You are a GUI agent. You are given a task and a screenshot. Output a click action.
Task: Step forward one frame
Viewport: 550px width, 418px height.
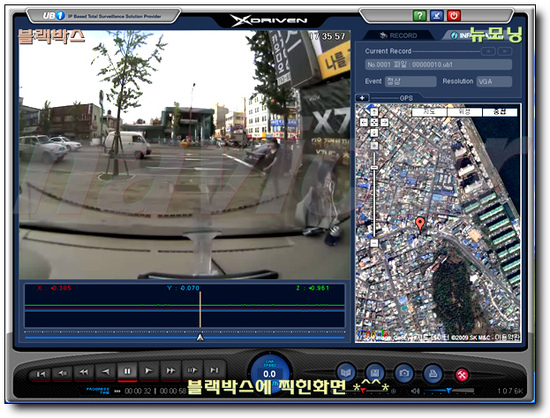pyautogui.click(x=192, y=370)
